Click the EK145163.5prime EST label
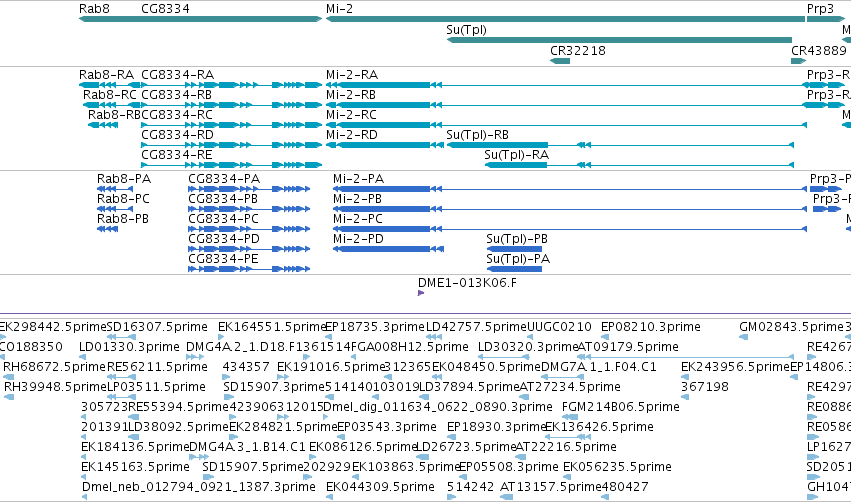851x502 pixels. pyautogui.click(x=135, y=467)
